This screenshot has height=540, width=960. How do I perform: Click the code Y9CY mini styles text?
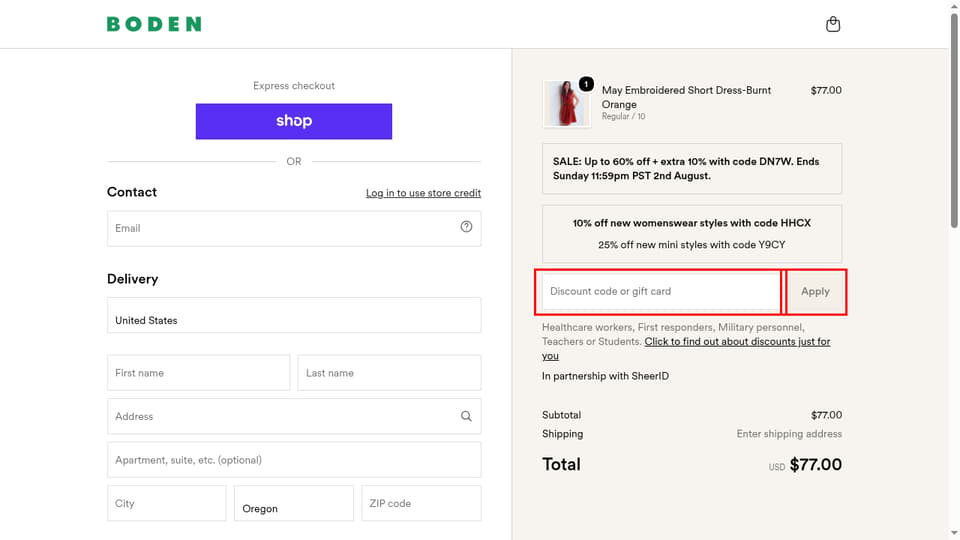692,244
